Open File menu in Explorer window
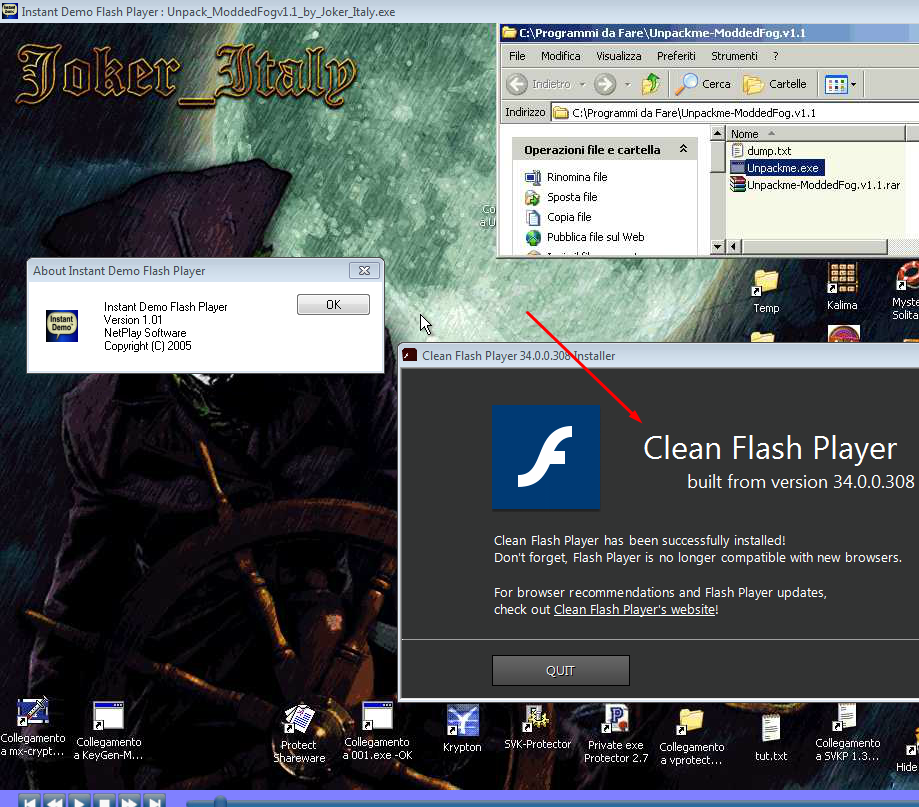This screenshot has height=807, width=919. (x=517, y=56)
